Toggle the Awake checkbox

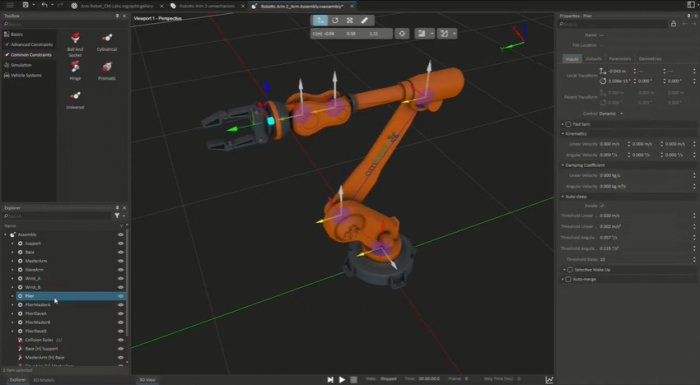(602, 205)
